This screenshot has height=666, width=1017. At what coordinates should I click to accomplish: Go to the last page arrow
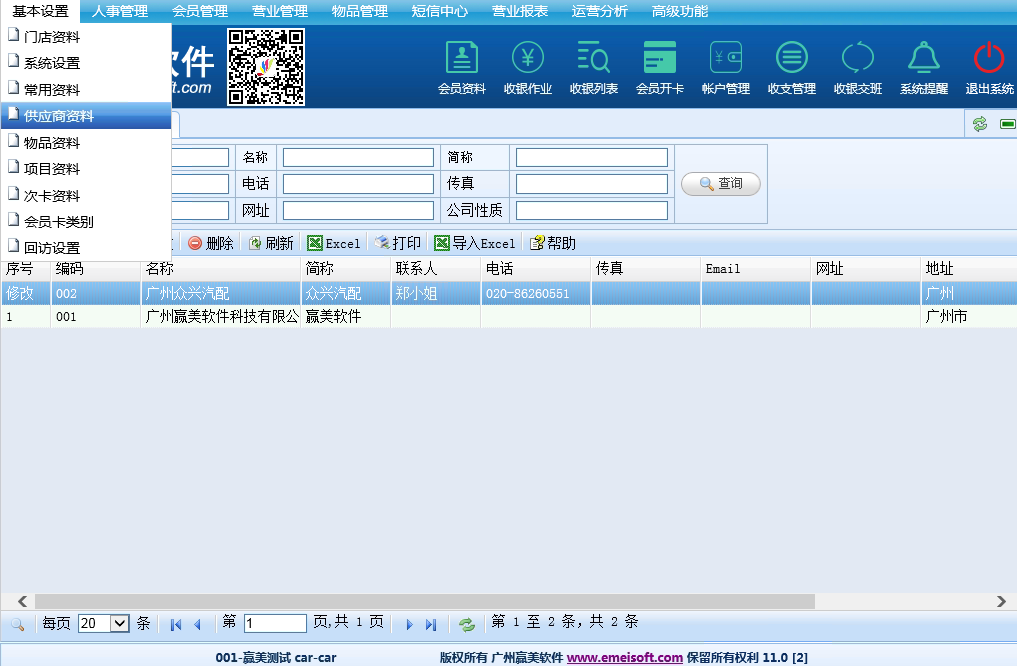tap(431, 624)
